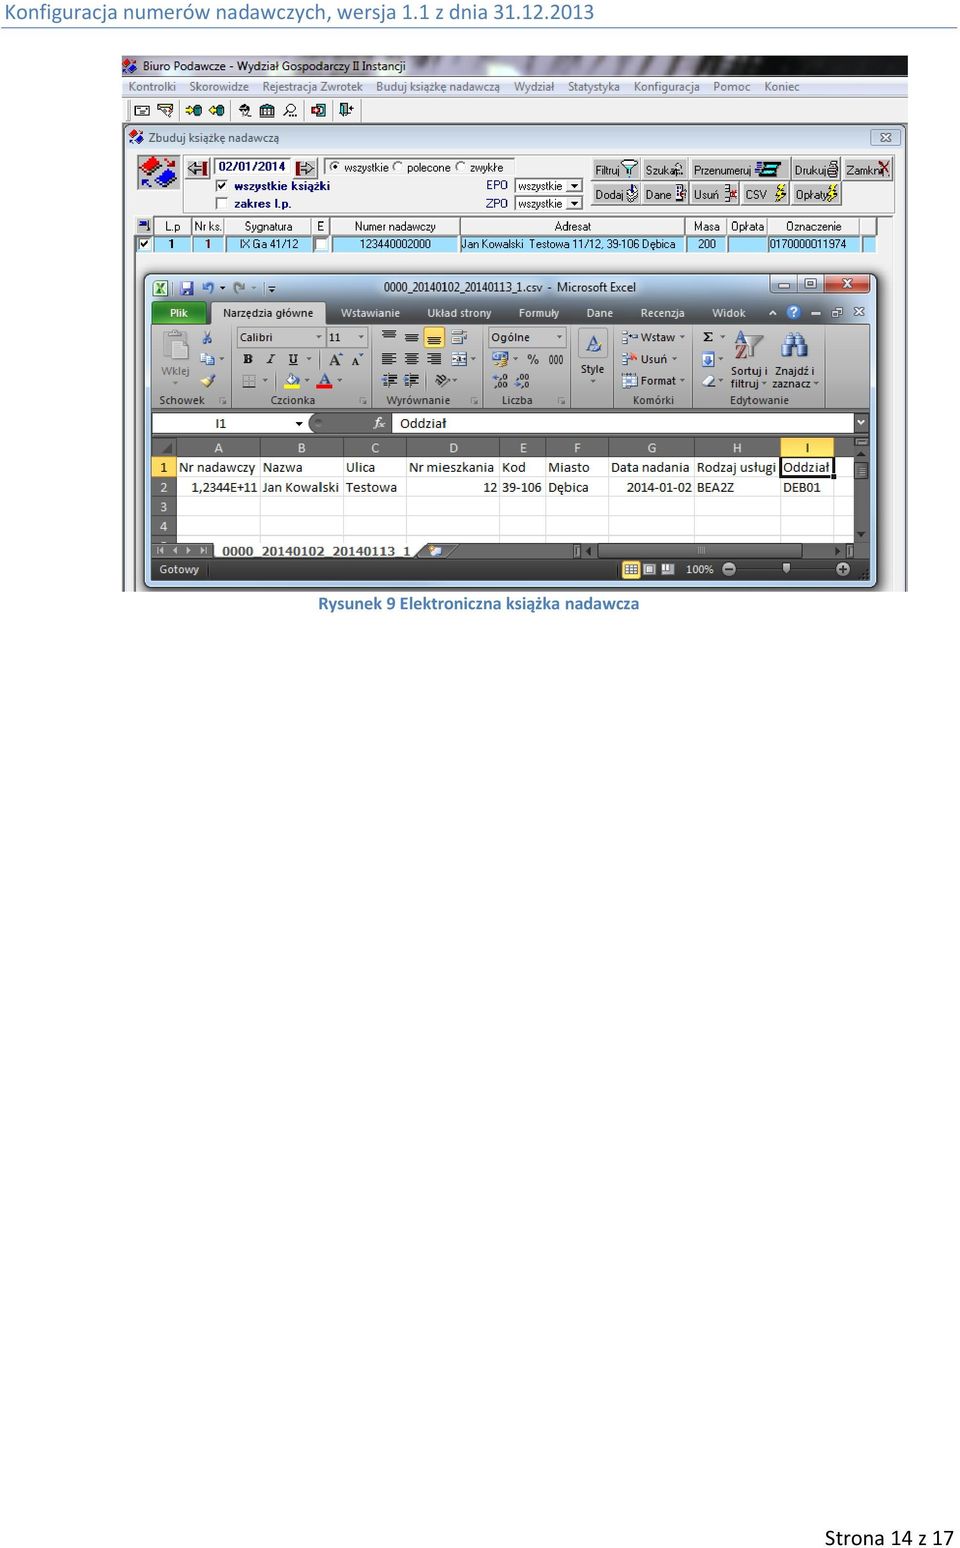The image size is (960, 1548).
Task: Click the Wklej paste button
Action: 175,357
